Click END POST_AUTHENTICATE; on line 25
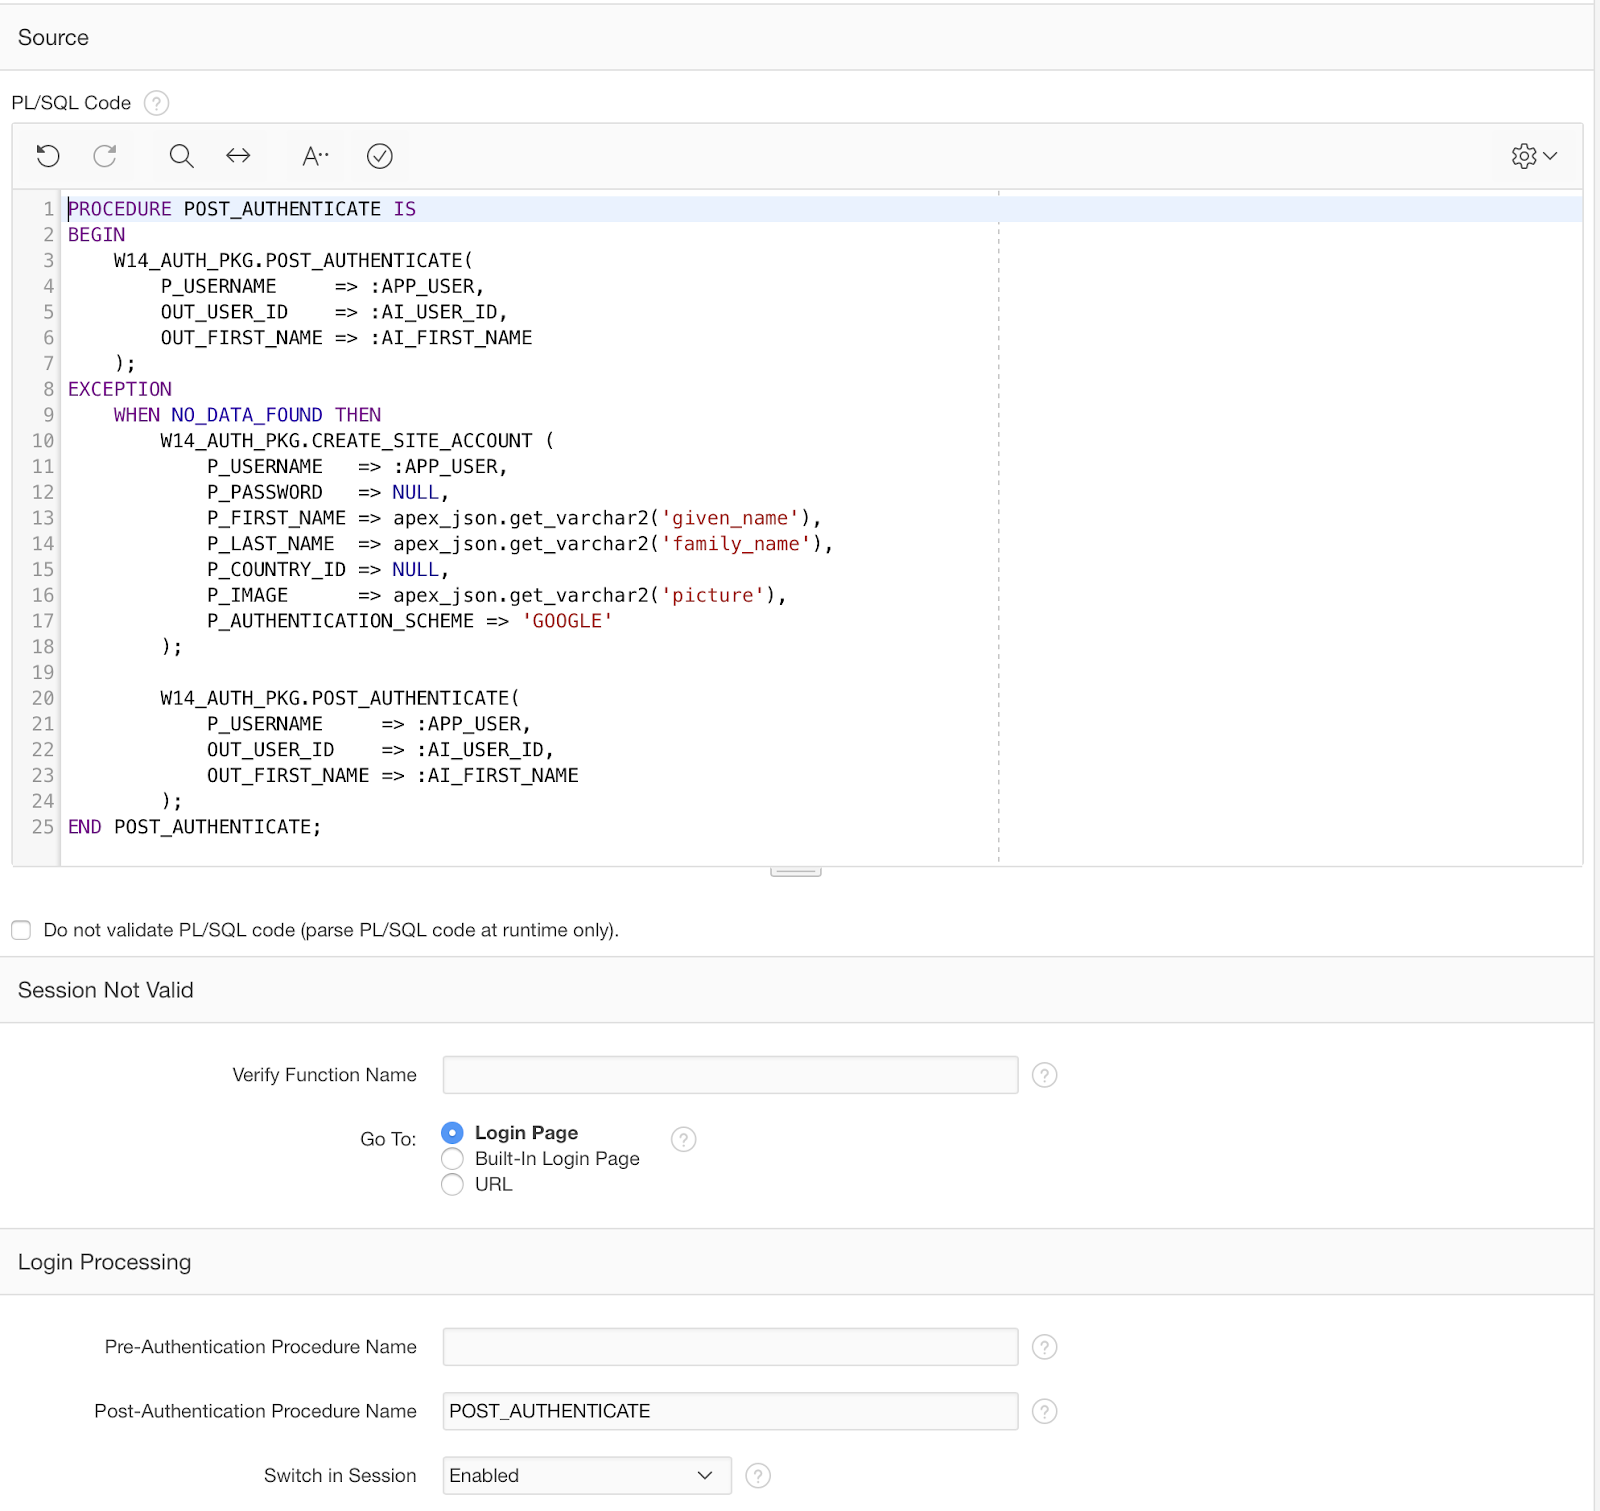The width and height of the screenshot is (1600, 1511). tap(195, 827)
